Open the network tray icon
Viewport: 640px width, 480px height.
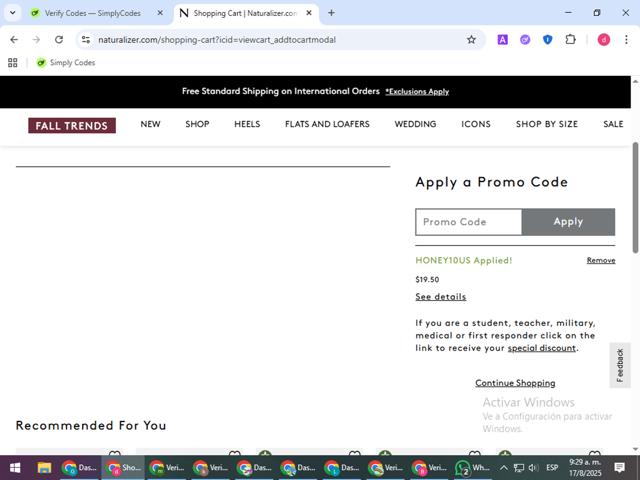[518, 468]
